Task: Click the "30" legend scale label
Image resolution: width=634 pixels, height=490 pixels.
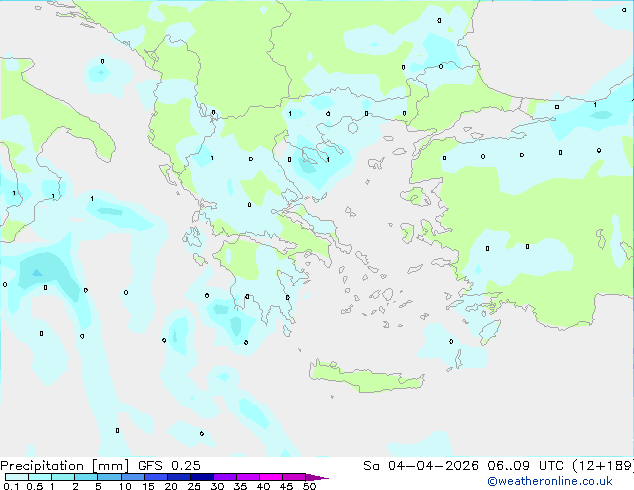Action: click(x=217, y=486)
